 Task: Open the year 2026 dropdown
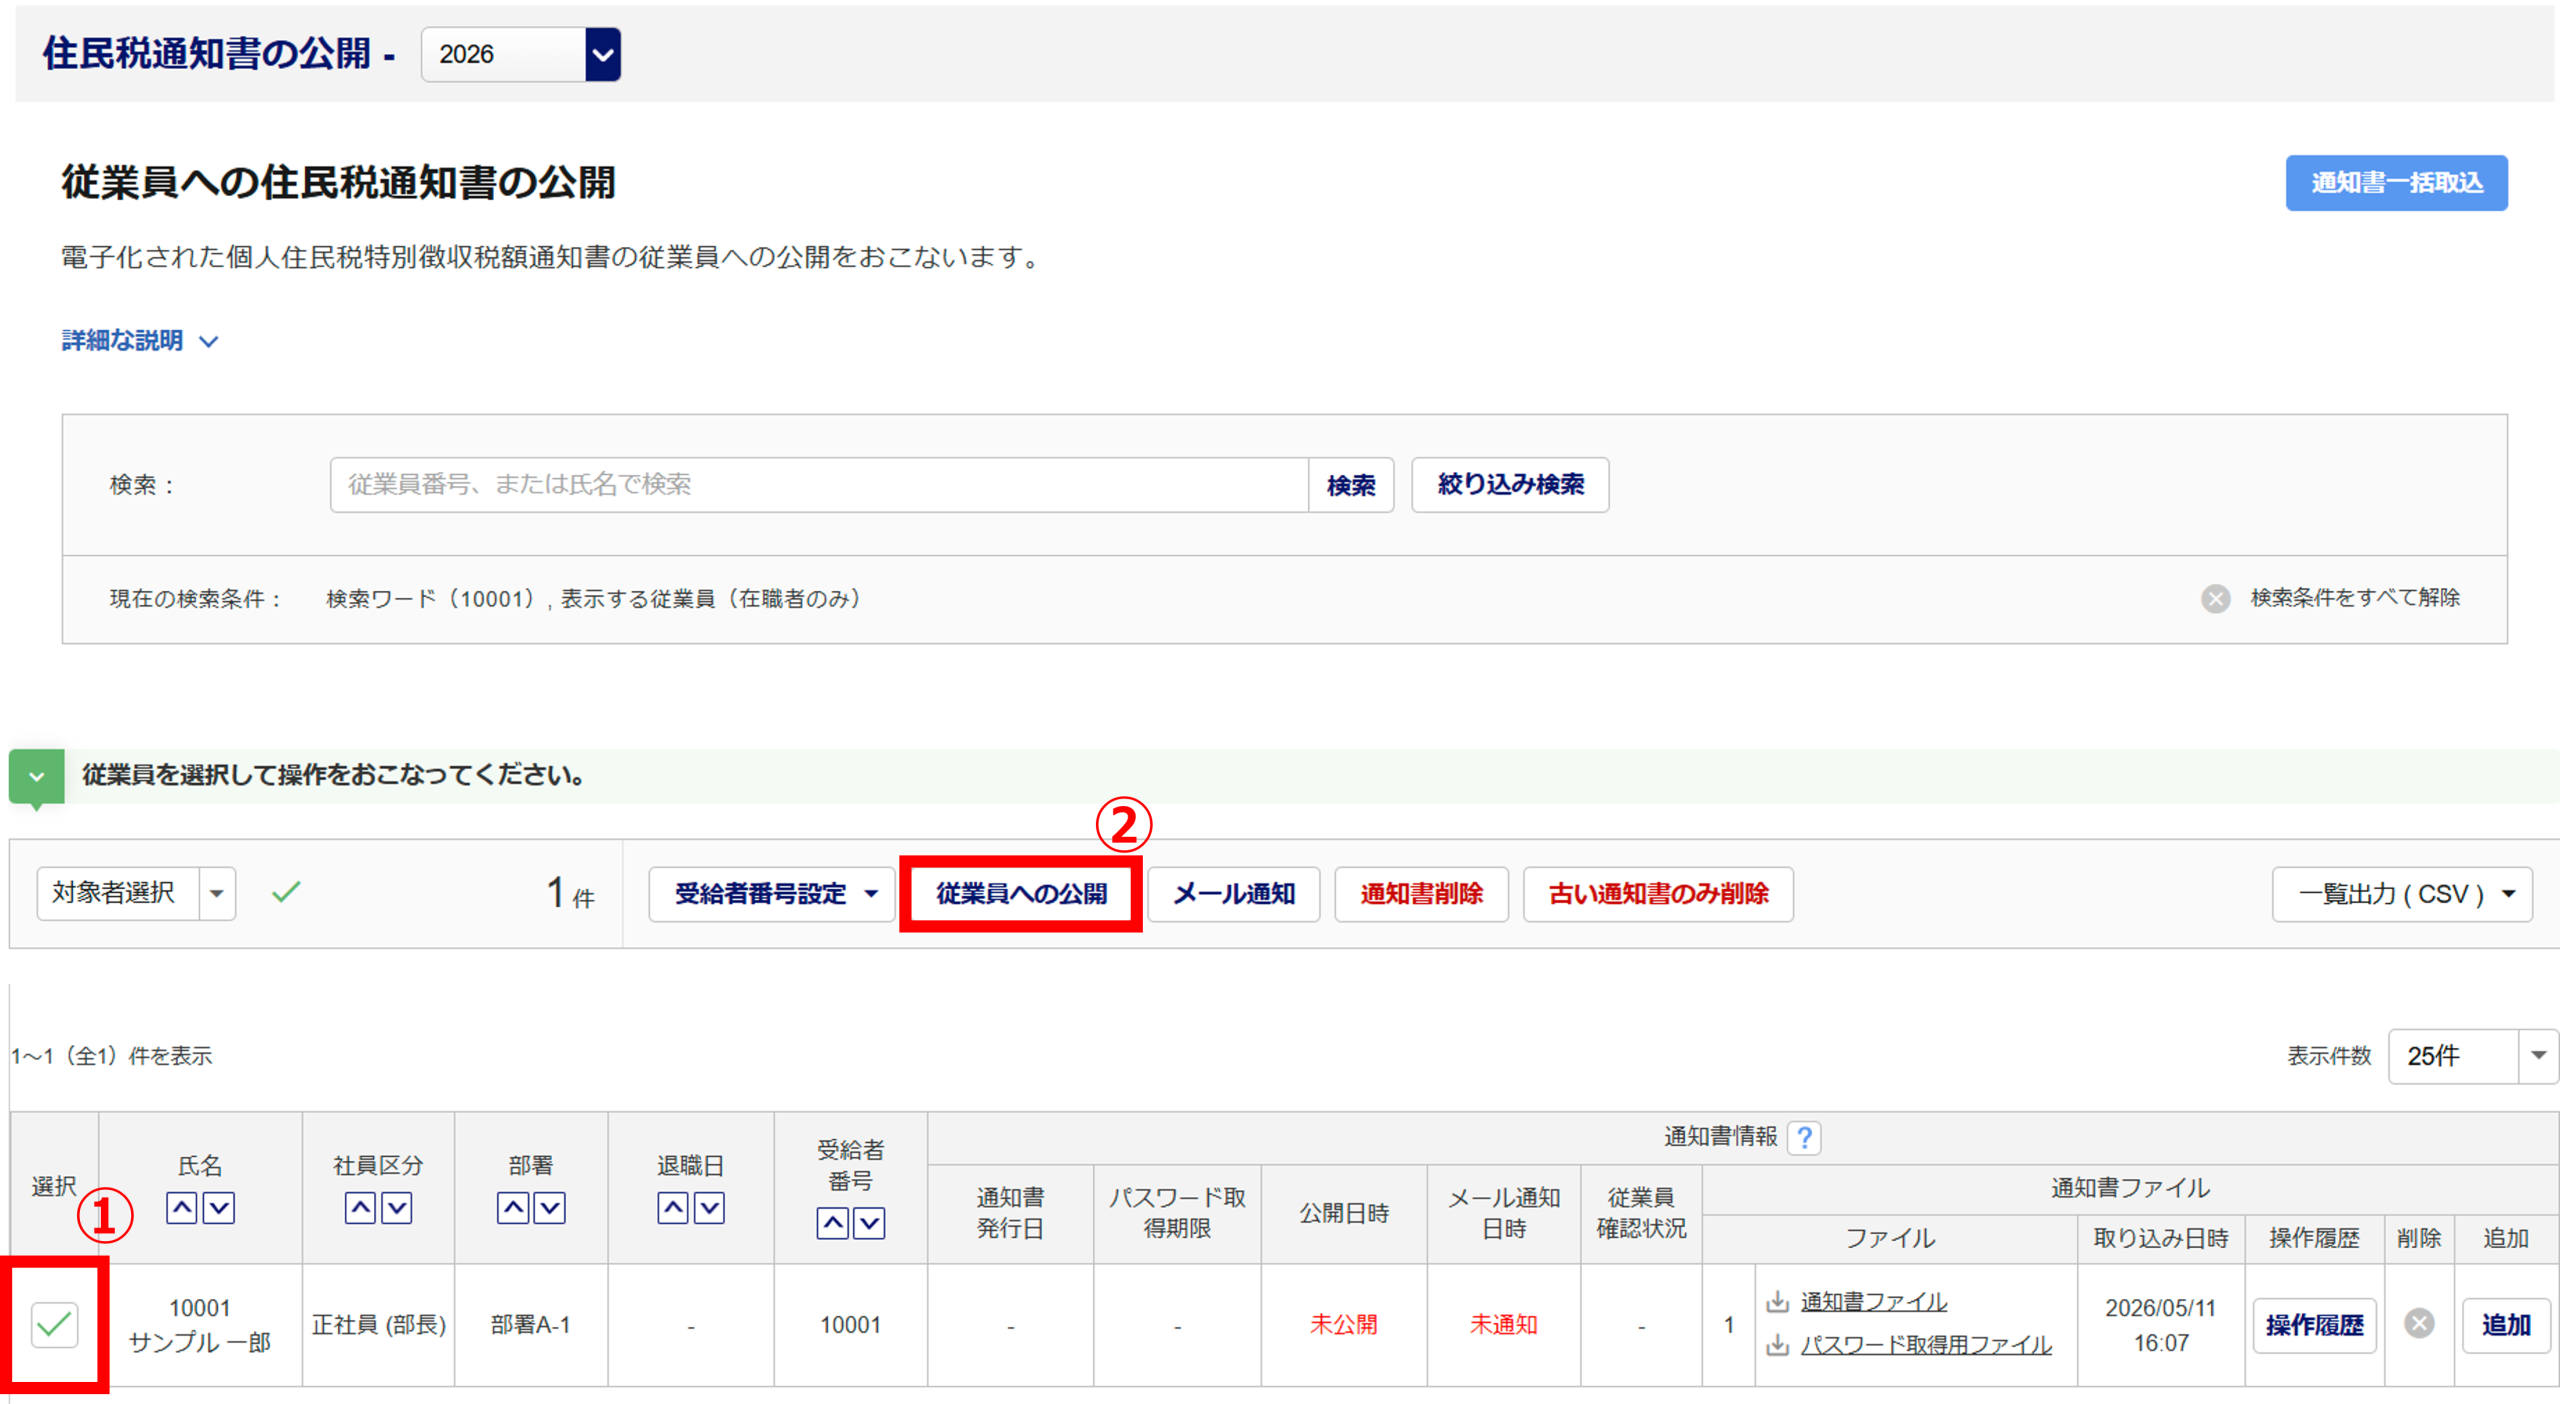click(x=521, y=54)
